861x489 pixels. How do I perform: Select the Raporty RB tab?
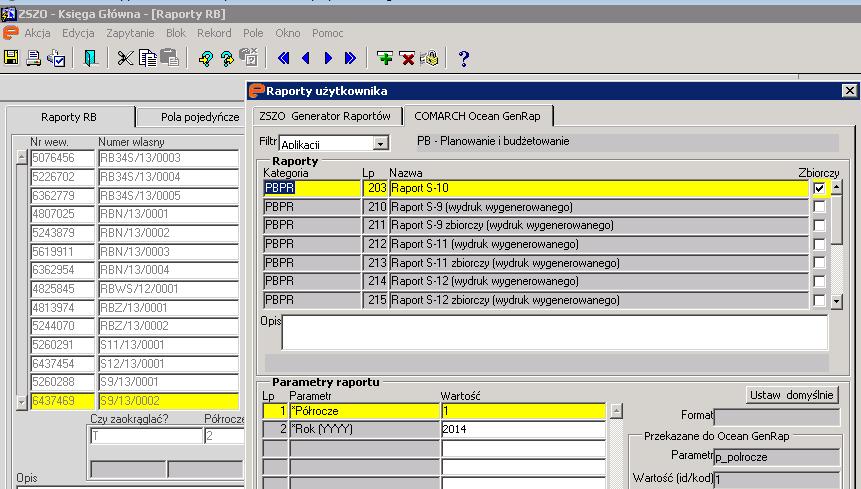[69, 117]
